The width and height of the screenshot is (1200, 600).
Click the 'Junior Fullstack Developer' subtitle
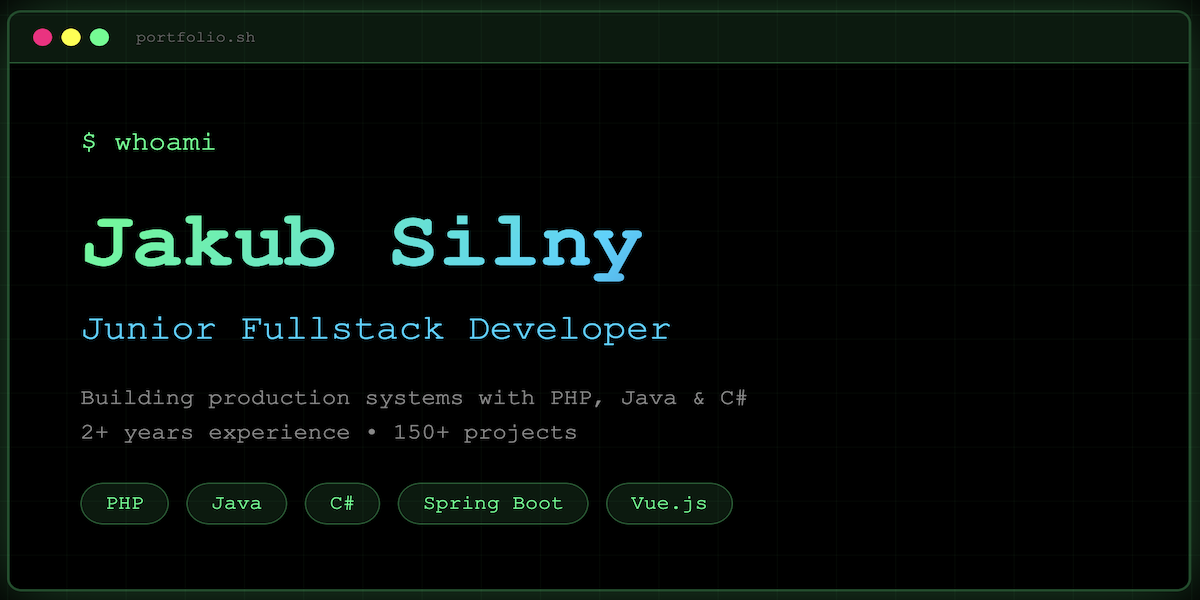(x=376, y=329)
